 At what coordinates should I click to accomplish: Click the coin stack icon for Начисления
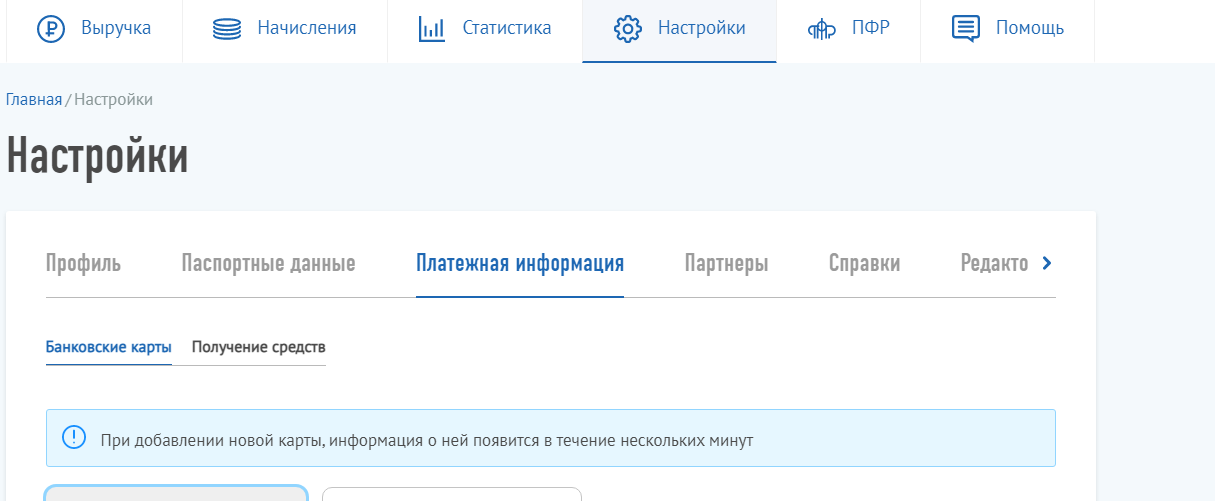[x=227, y=29]
